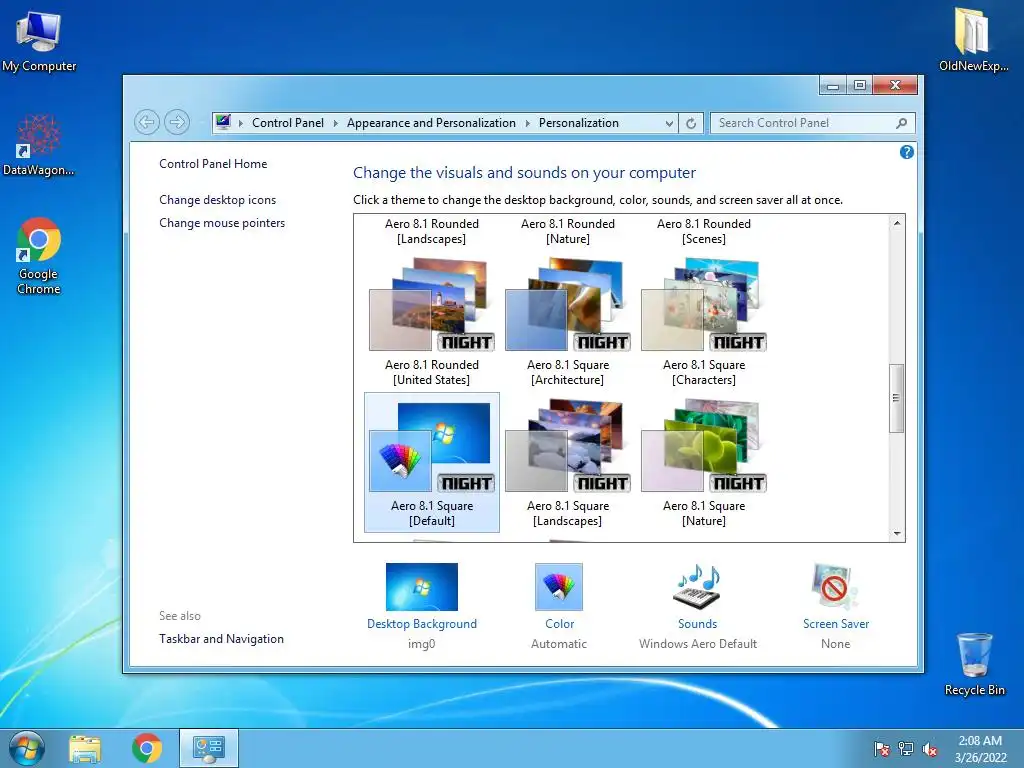Click the Screen Saver link text
The width and height of the screenshot is (1024, 768).
[836, 624]
